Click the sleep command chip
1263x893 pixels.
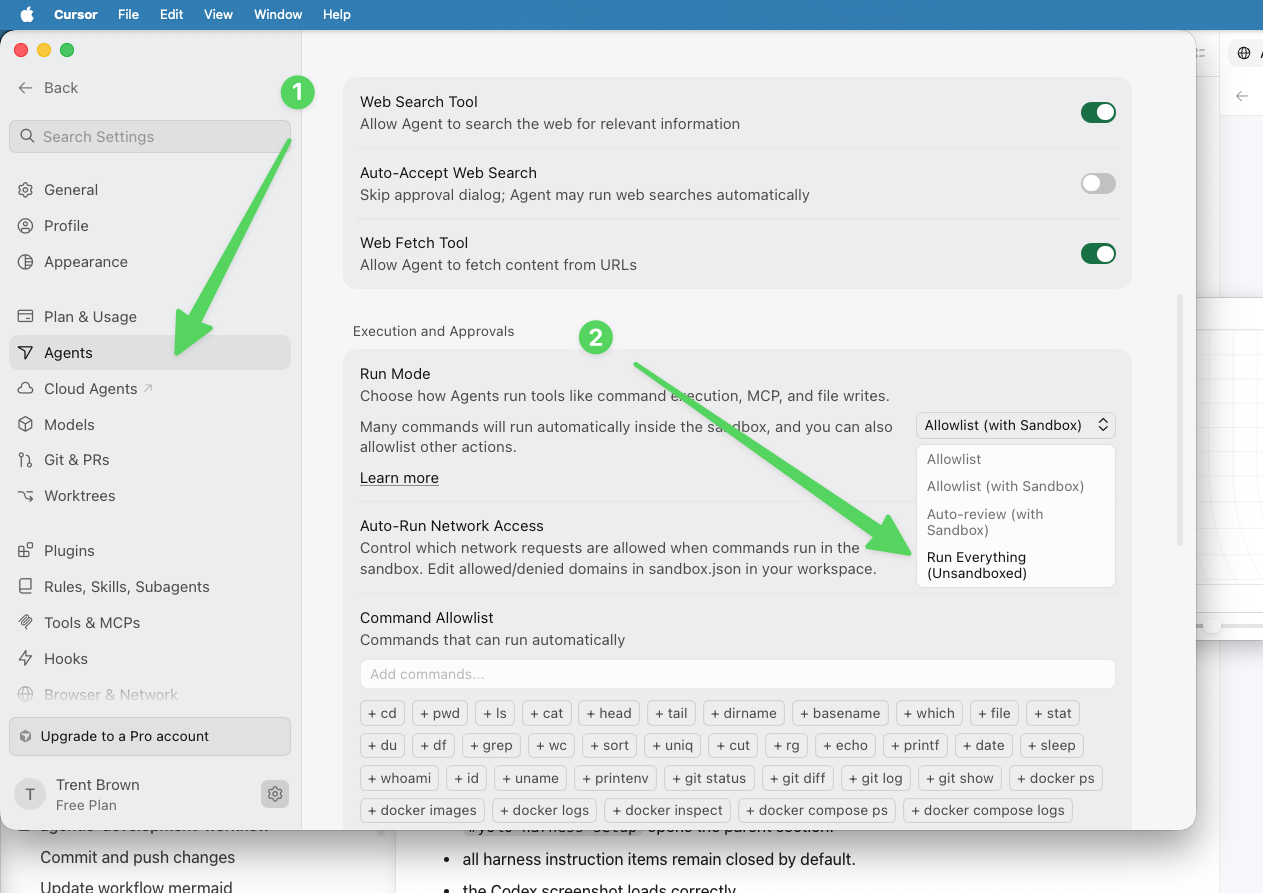click(x=1050, y=745)
